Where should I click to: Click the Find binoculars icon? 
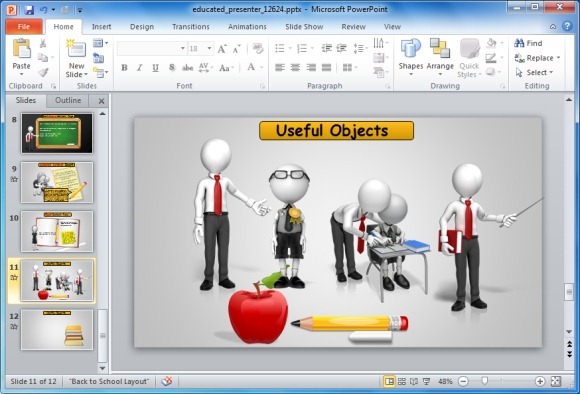pos(519,43)
